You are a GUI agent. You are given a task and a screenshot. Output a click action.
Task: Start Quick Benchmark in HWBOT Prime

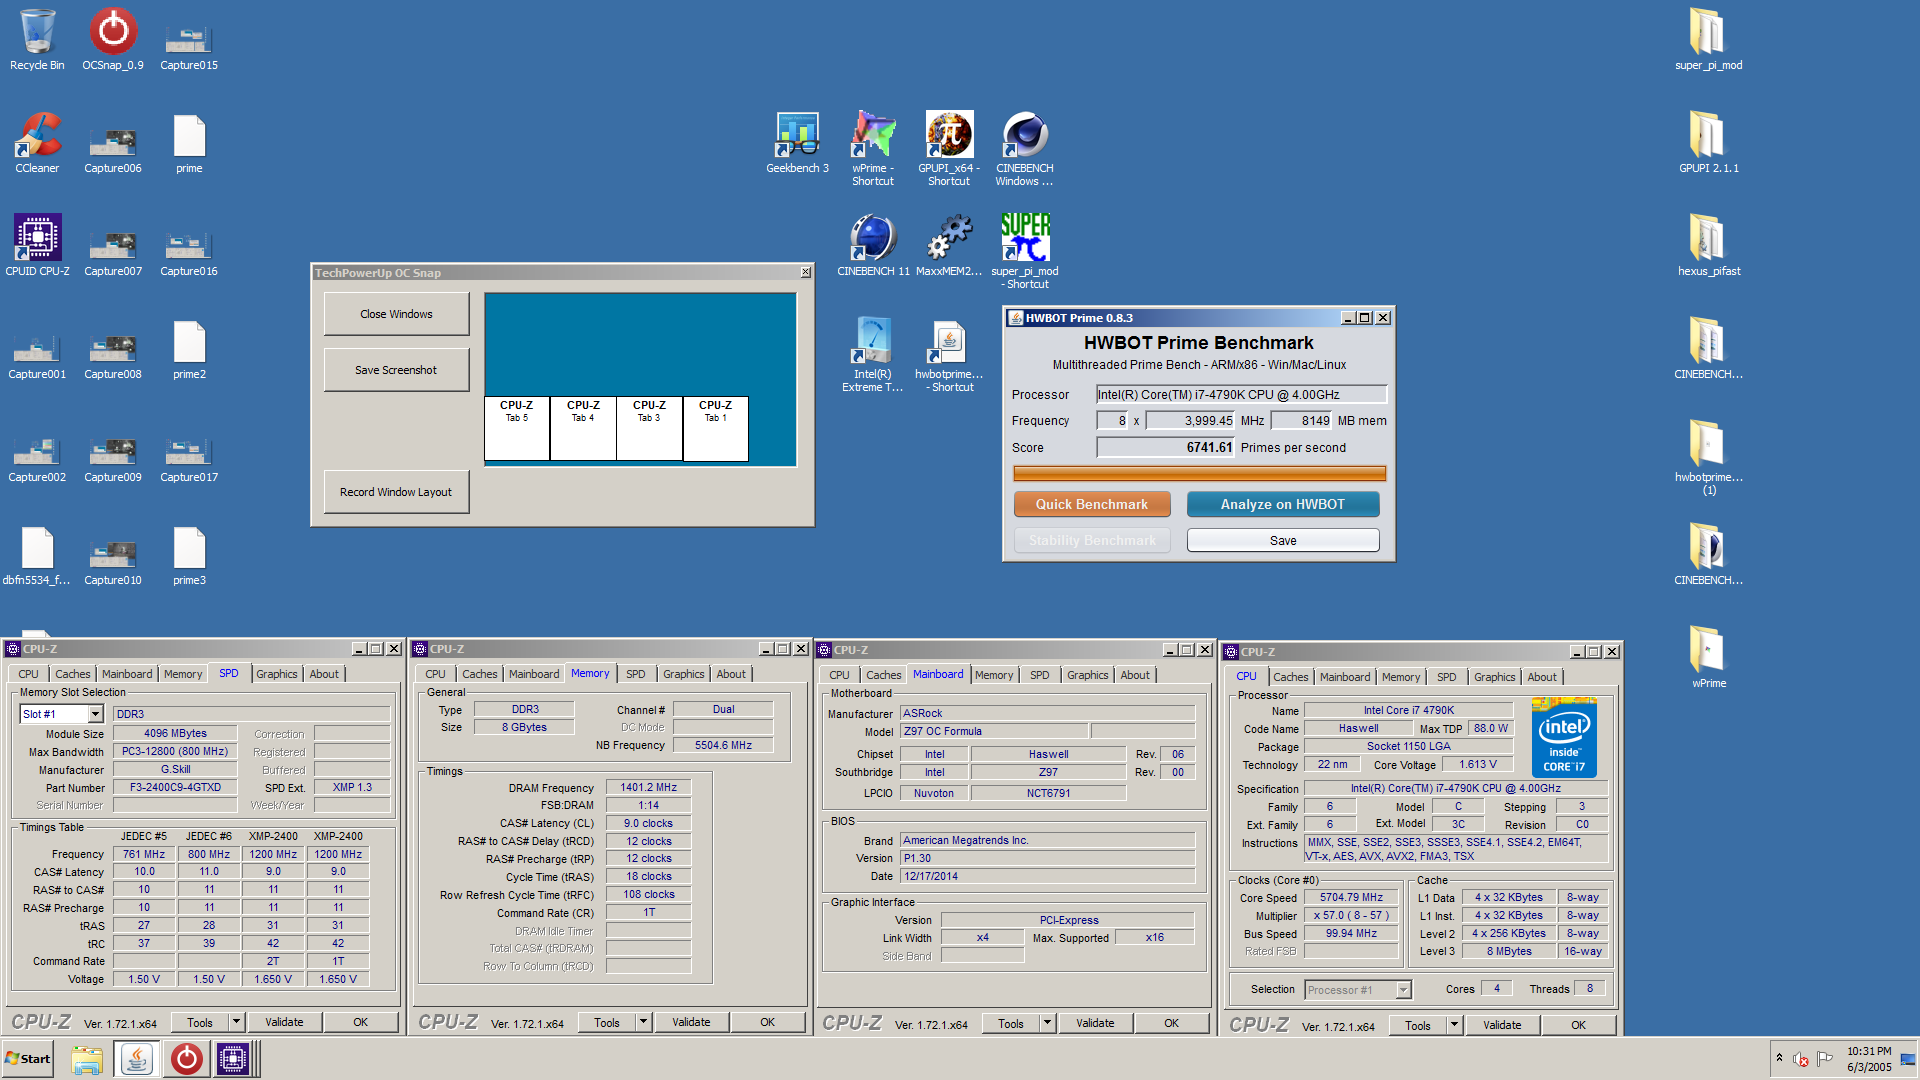click(x=1092, y=504)
